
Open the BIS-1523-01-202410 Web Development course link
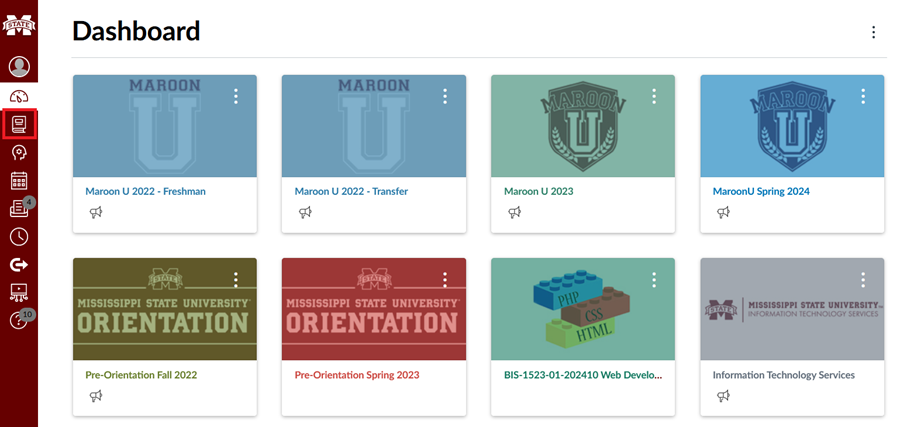pos(583,375)
